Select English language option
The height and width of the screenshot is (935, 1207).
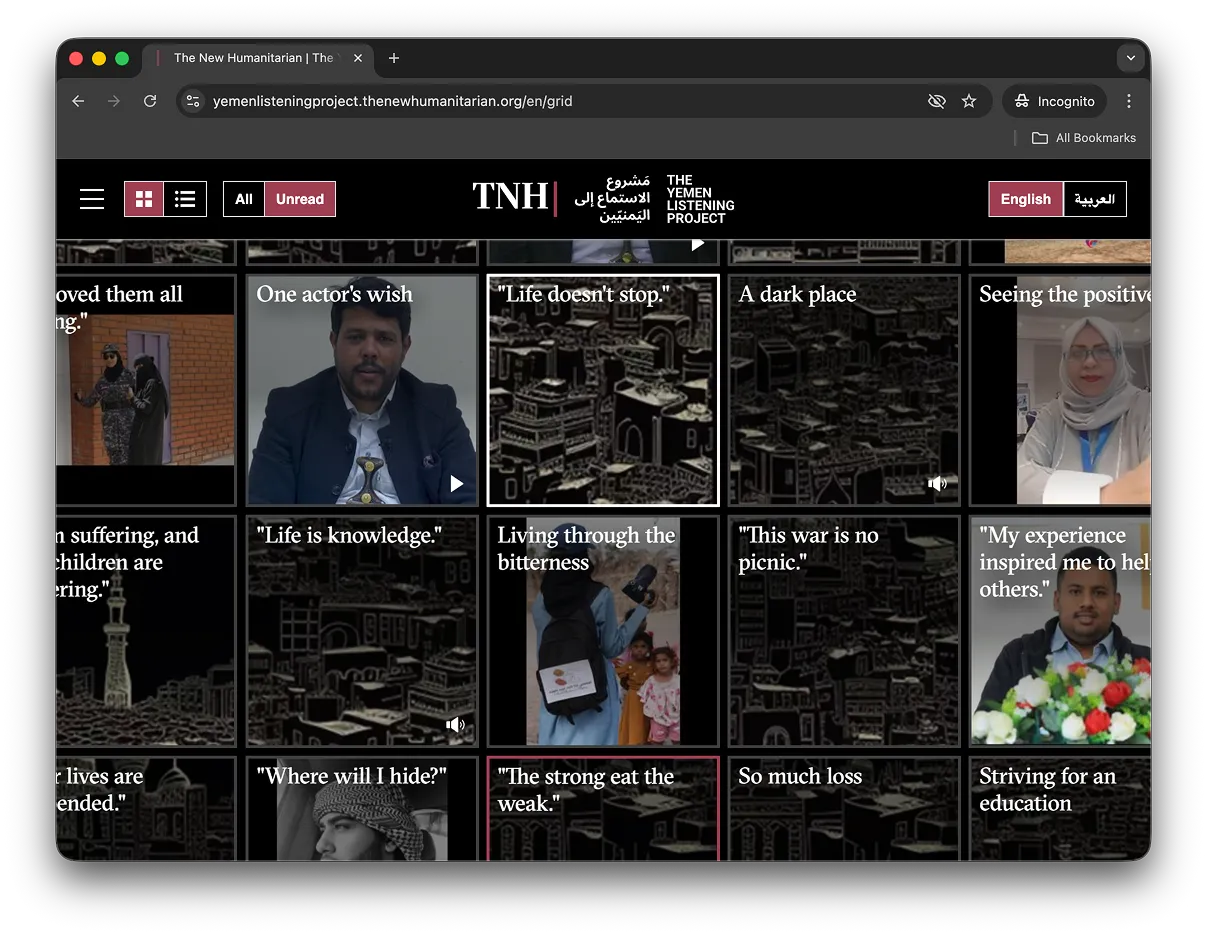pos(1025,199)
